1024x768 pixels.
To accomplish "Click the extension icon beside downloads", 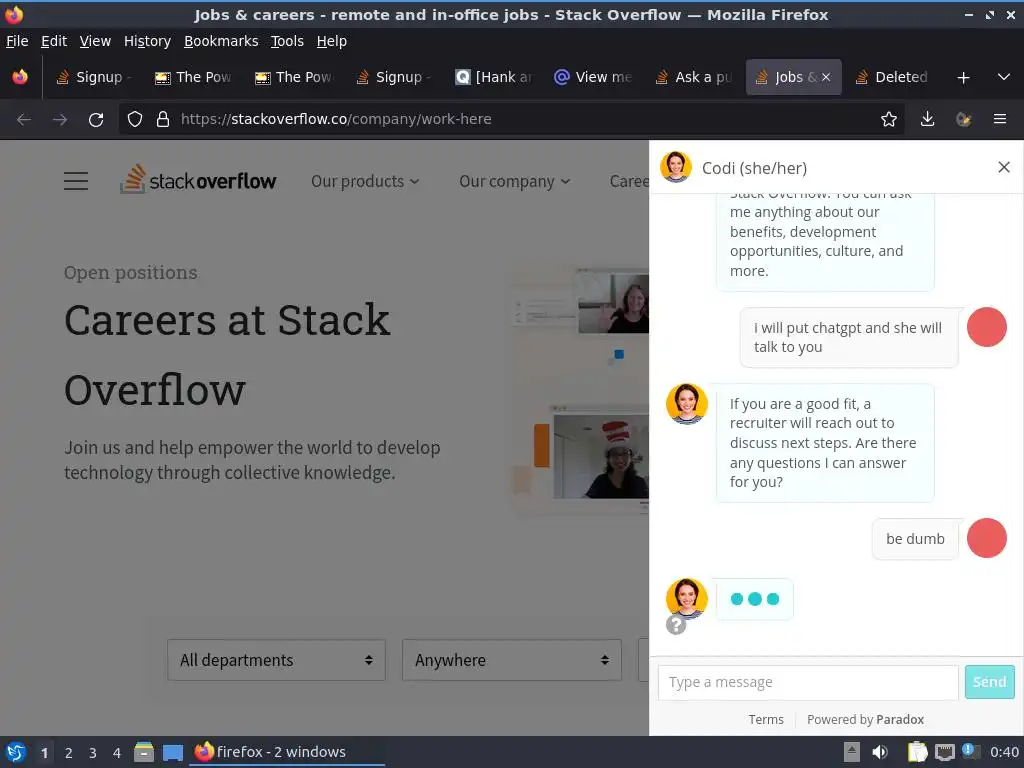I will (x=963, y=119).
